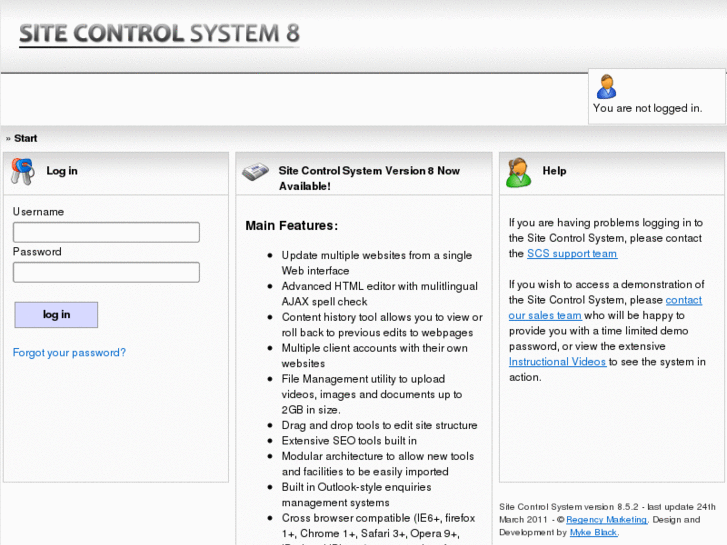The height and width of the screenshot is (545, 727).
Task: Click the Log in panel heading
Action: [x=62, y=171]
